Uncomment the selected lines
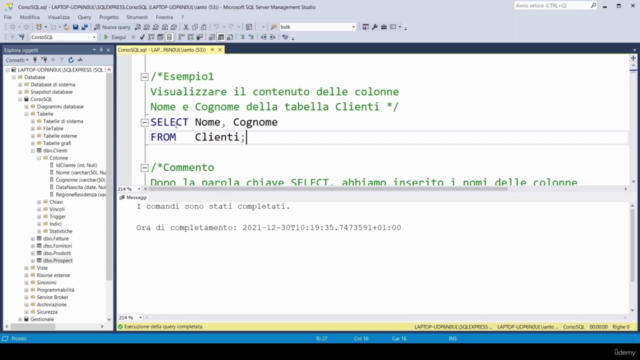Image resolution: width=640 pixels, height=360 pixels. coord(251,37)
